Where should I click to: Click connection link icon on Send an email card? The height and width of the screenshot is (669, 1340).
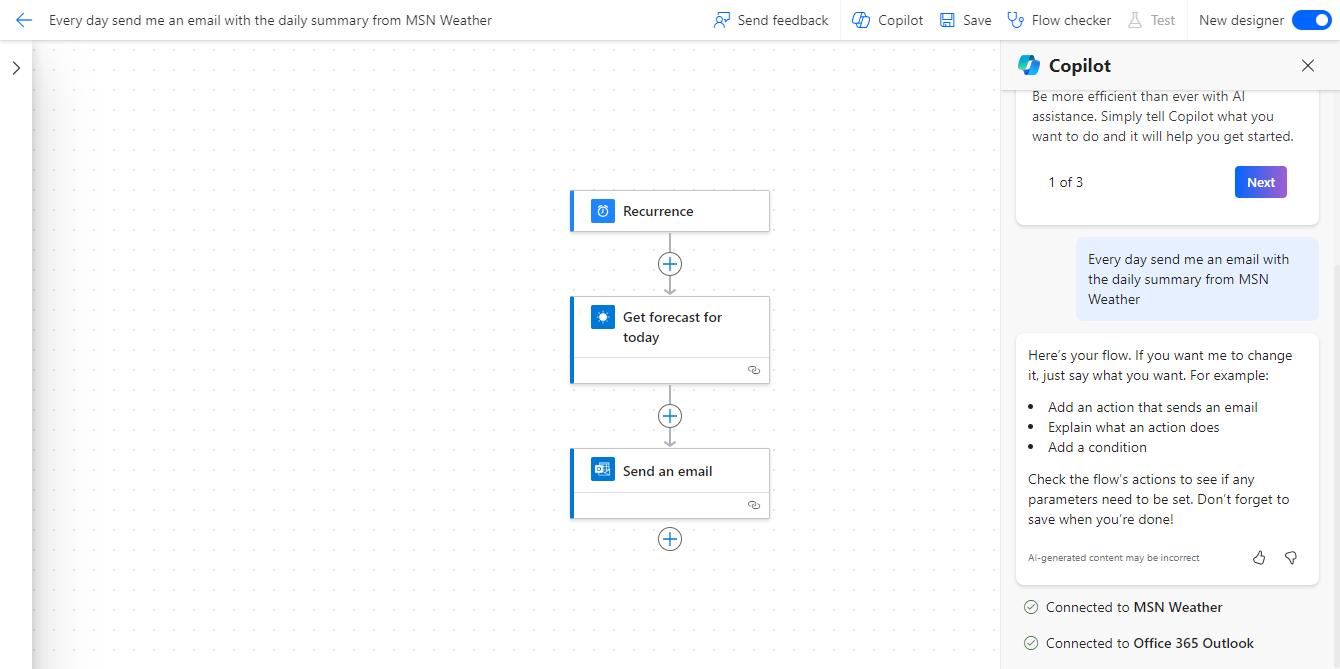coord(754,505)
